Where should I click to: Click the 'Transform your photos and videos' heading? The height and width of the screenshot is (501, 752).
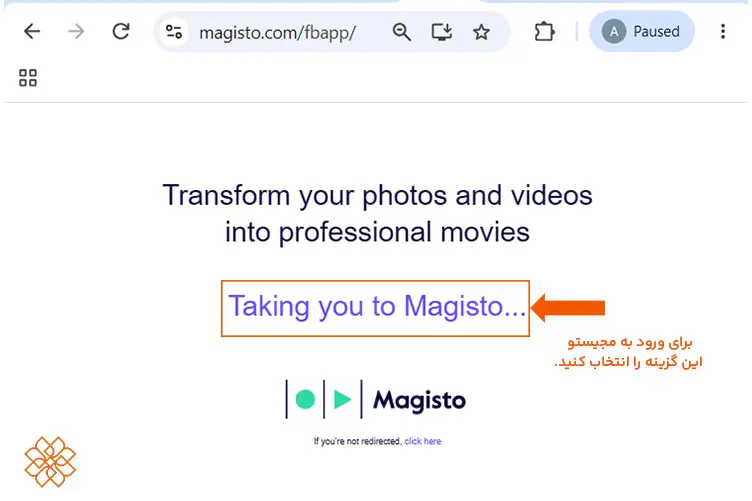377,196
